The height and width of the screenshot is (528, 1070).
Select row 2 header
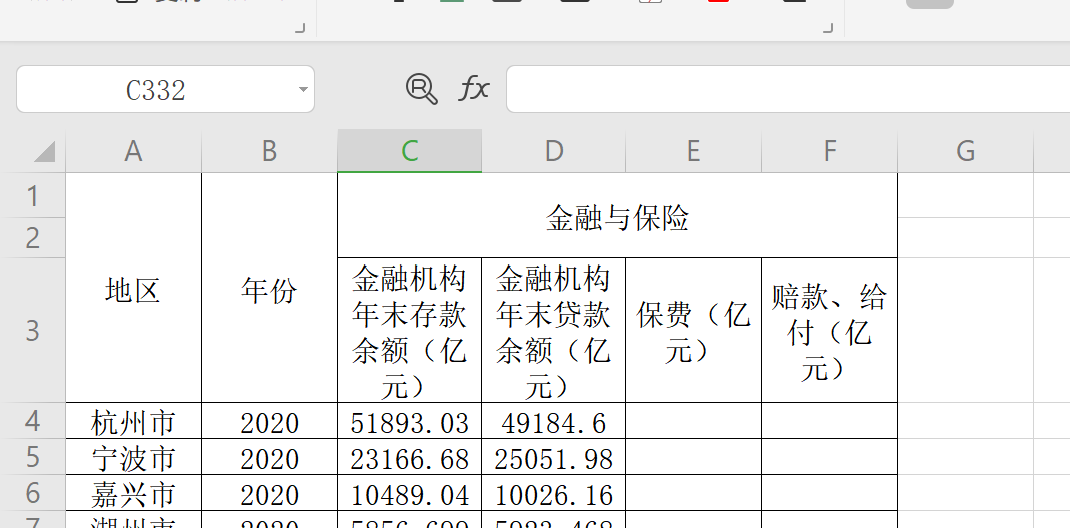pos(33,238)
